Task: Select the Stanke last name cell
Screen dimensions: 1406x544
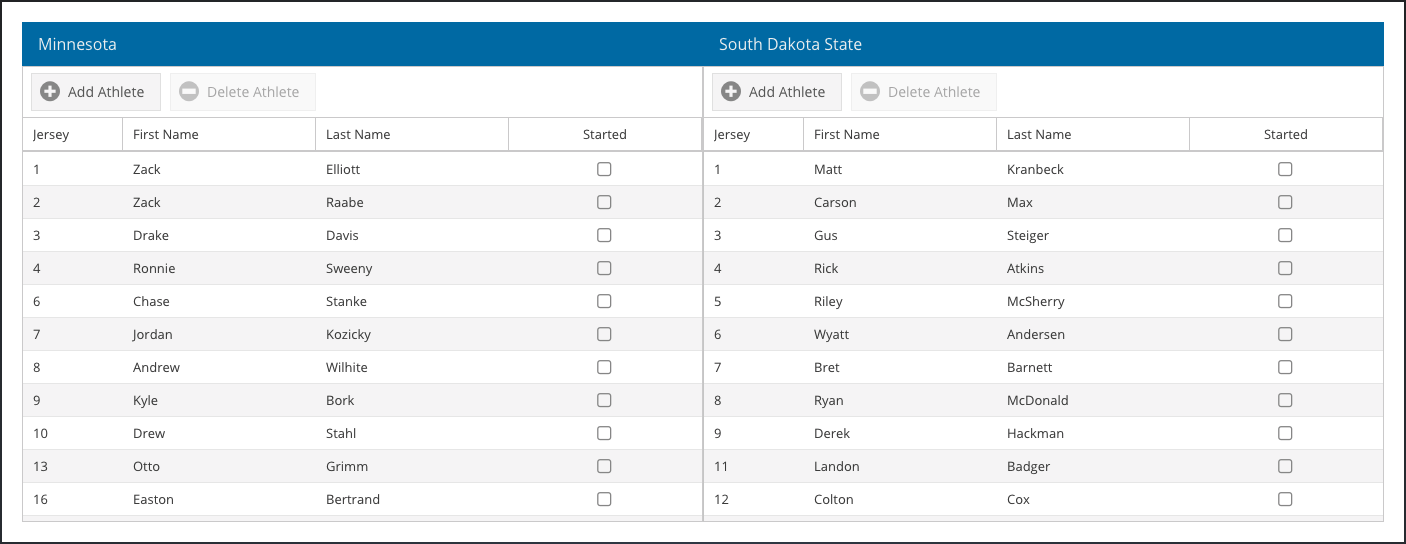Action: pos(412,301)
